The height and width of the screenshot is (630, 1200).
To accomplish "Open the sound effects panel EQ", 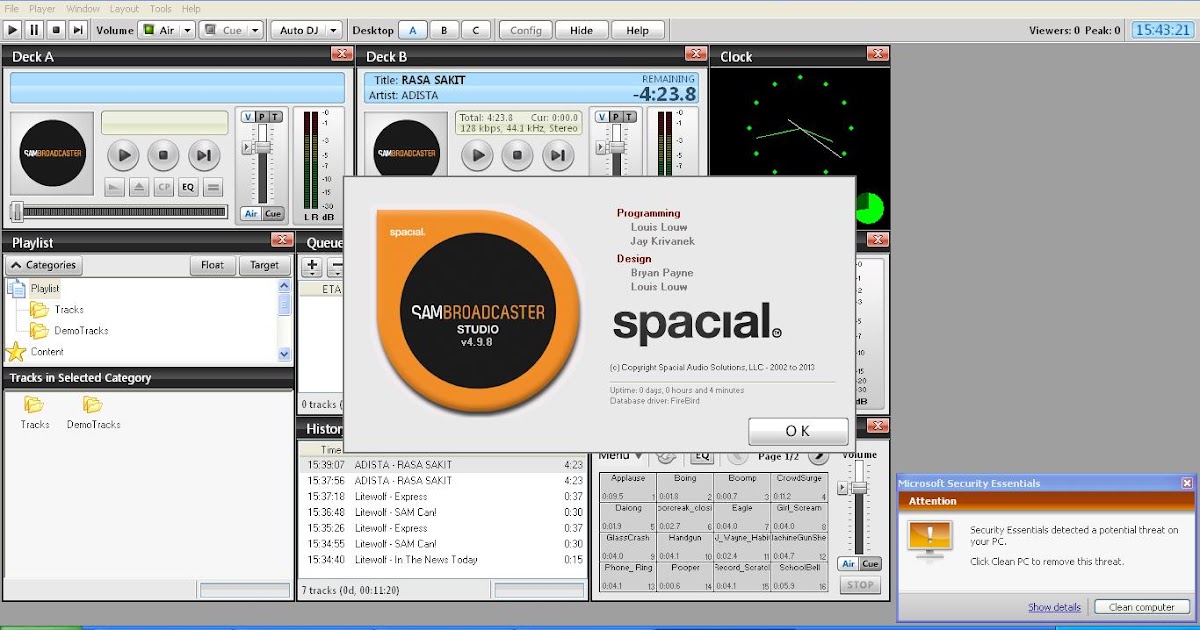I will (701, 456).
